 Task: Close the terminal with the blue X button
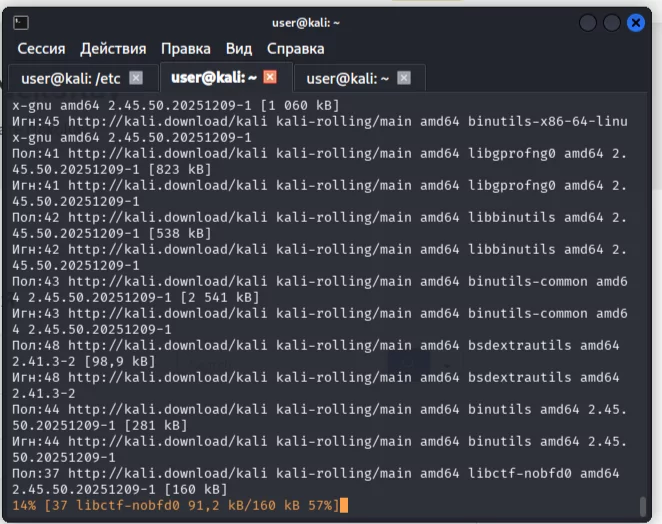click(x=636, y=22)
